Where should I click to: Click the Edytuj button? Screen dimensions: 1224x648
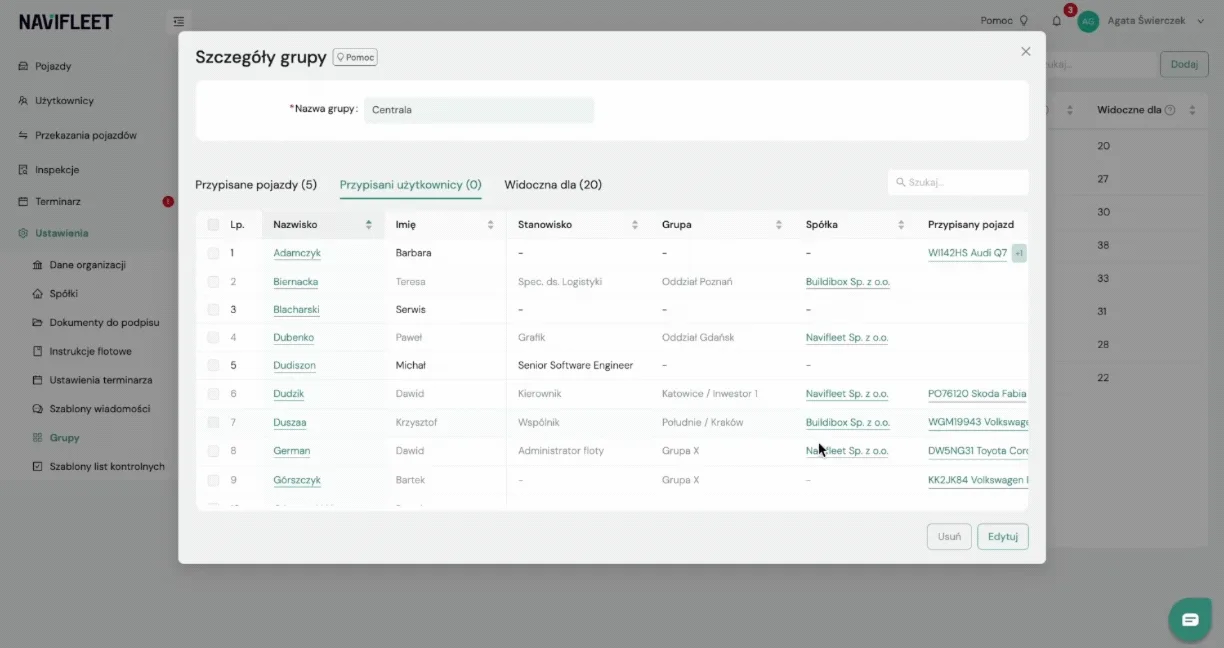point(1003,537)
